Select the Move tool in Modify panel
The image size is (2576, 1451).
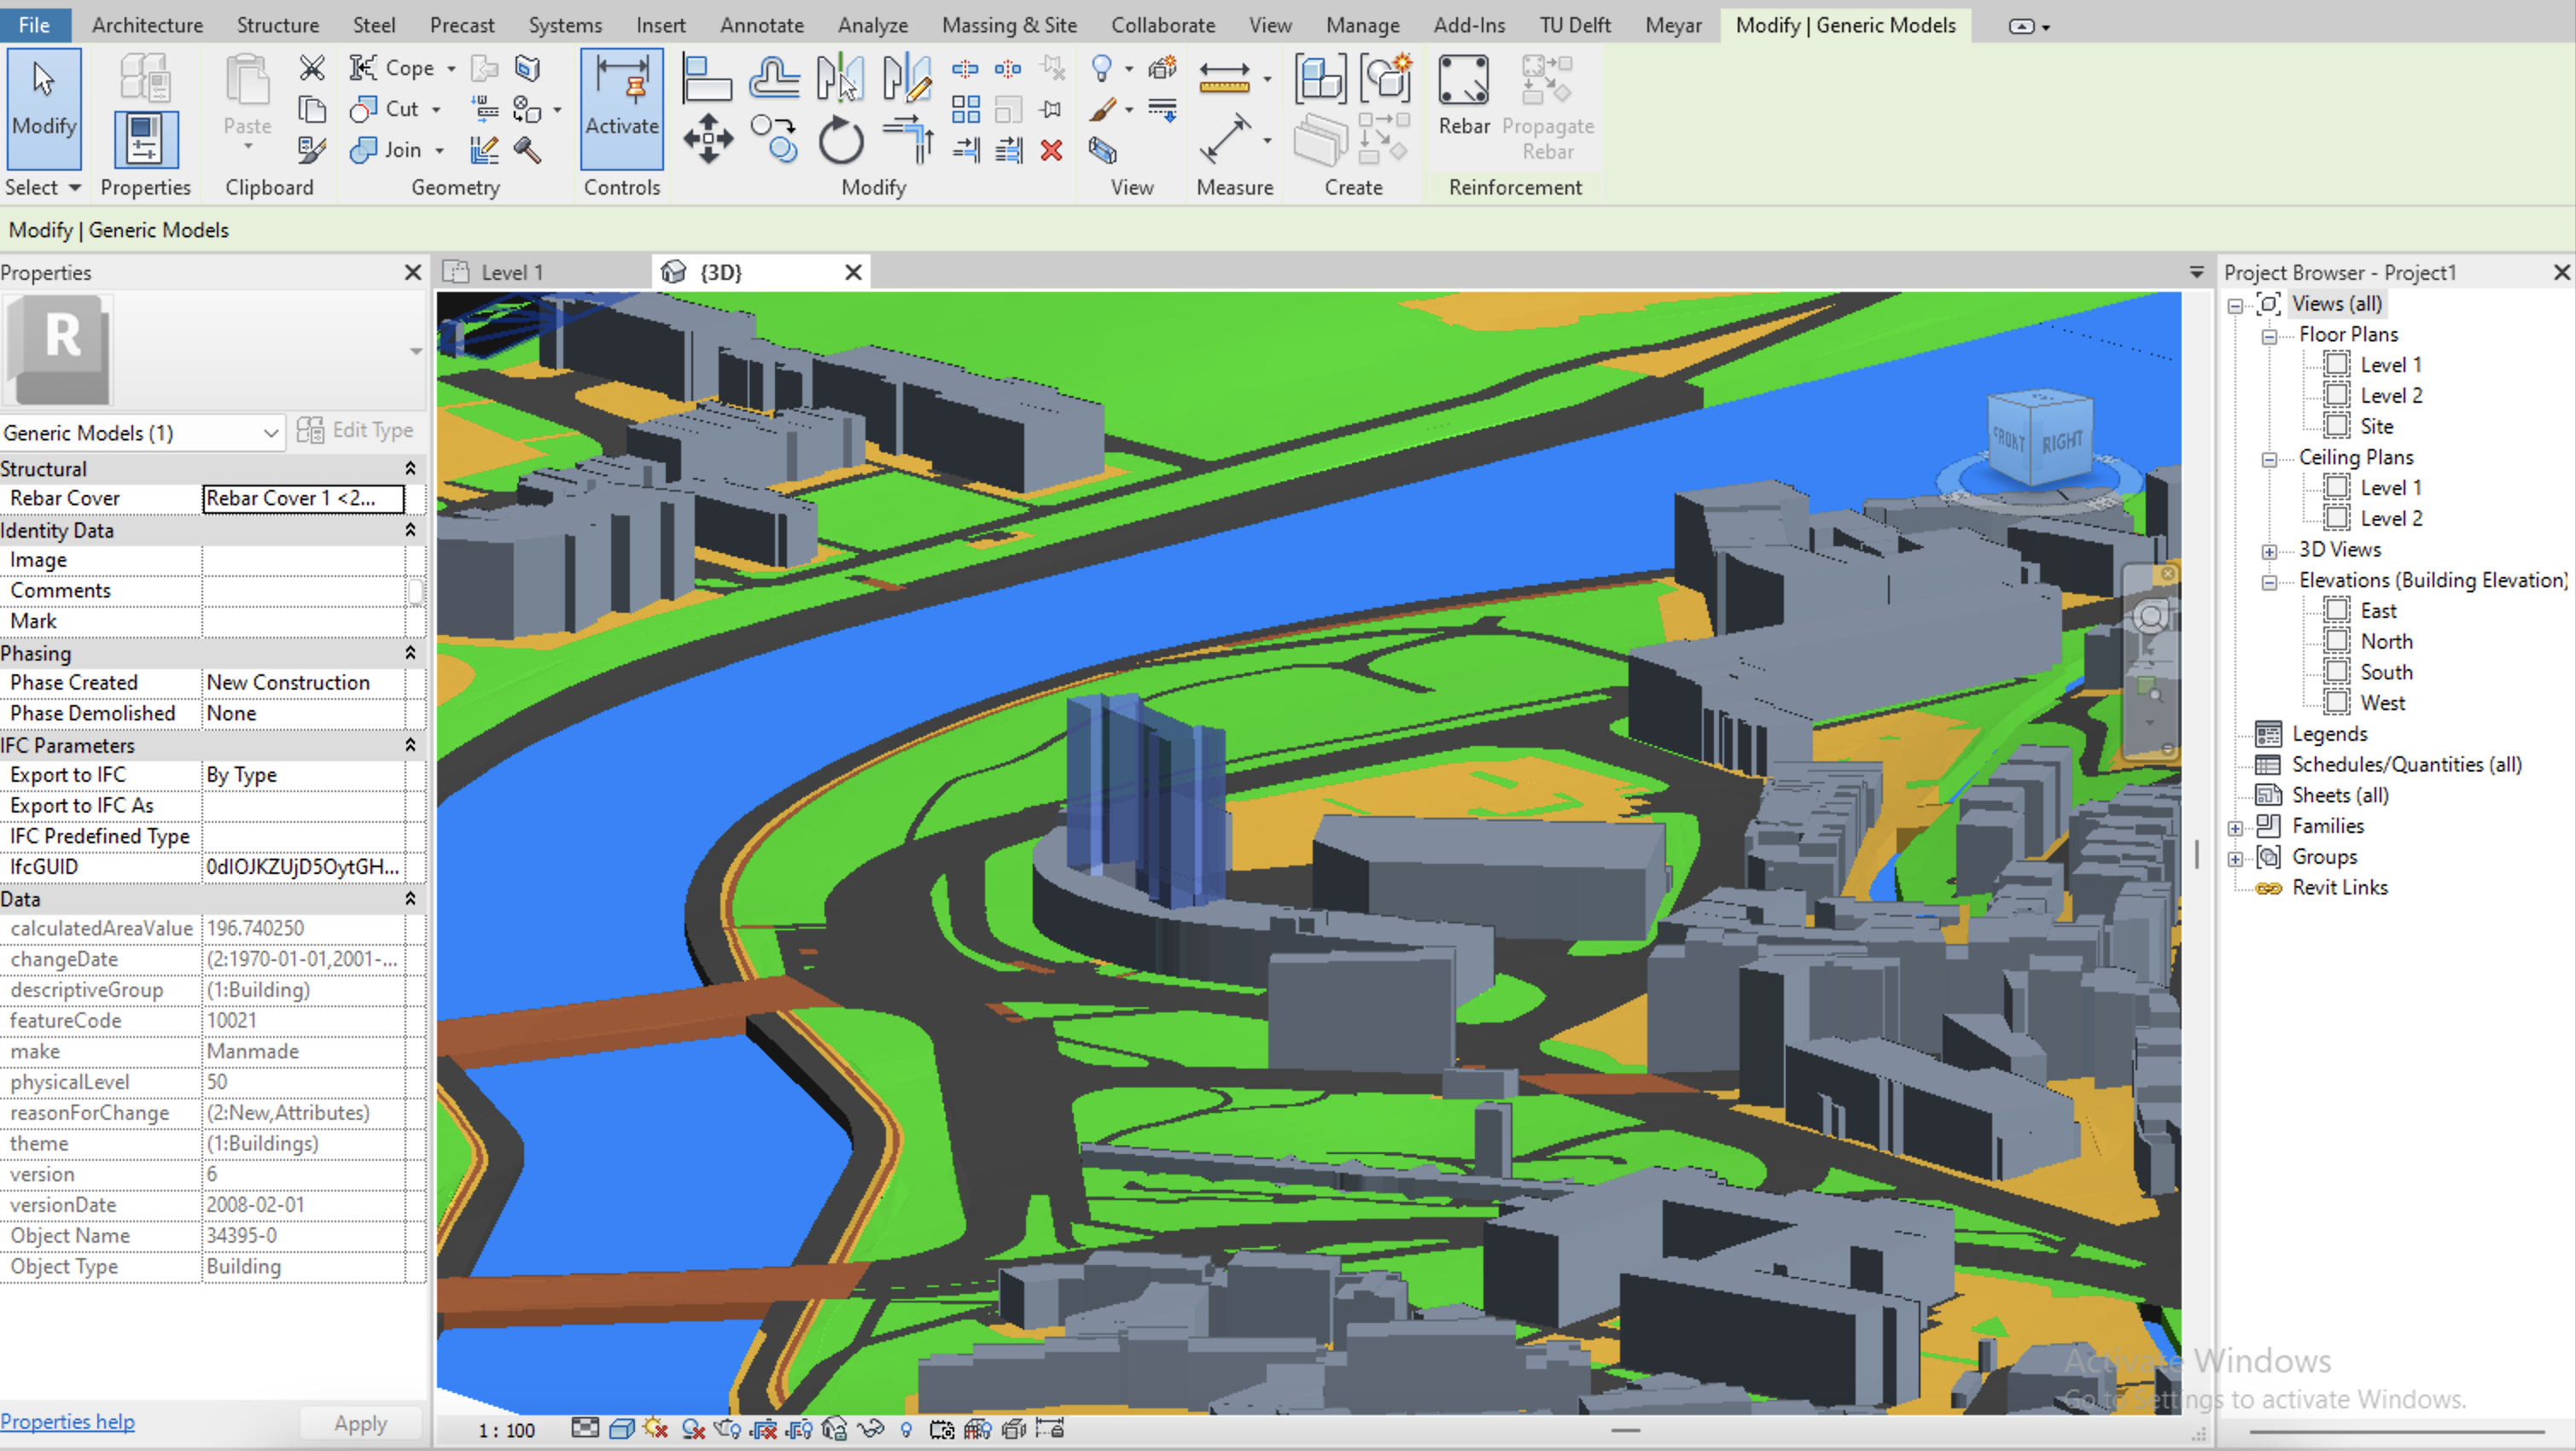(x=708, y=139)
